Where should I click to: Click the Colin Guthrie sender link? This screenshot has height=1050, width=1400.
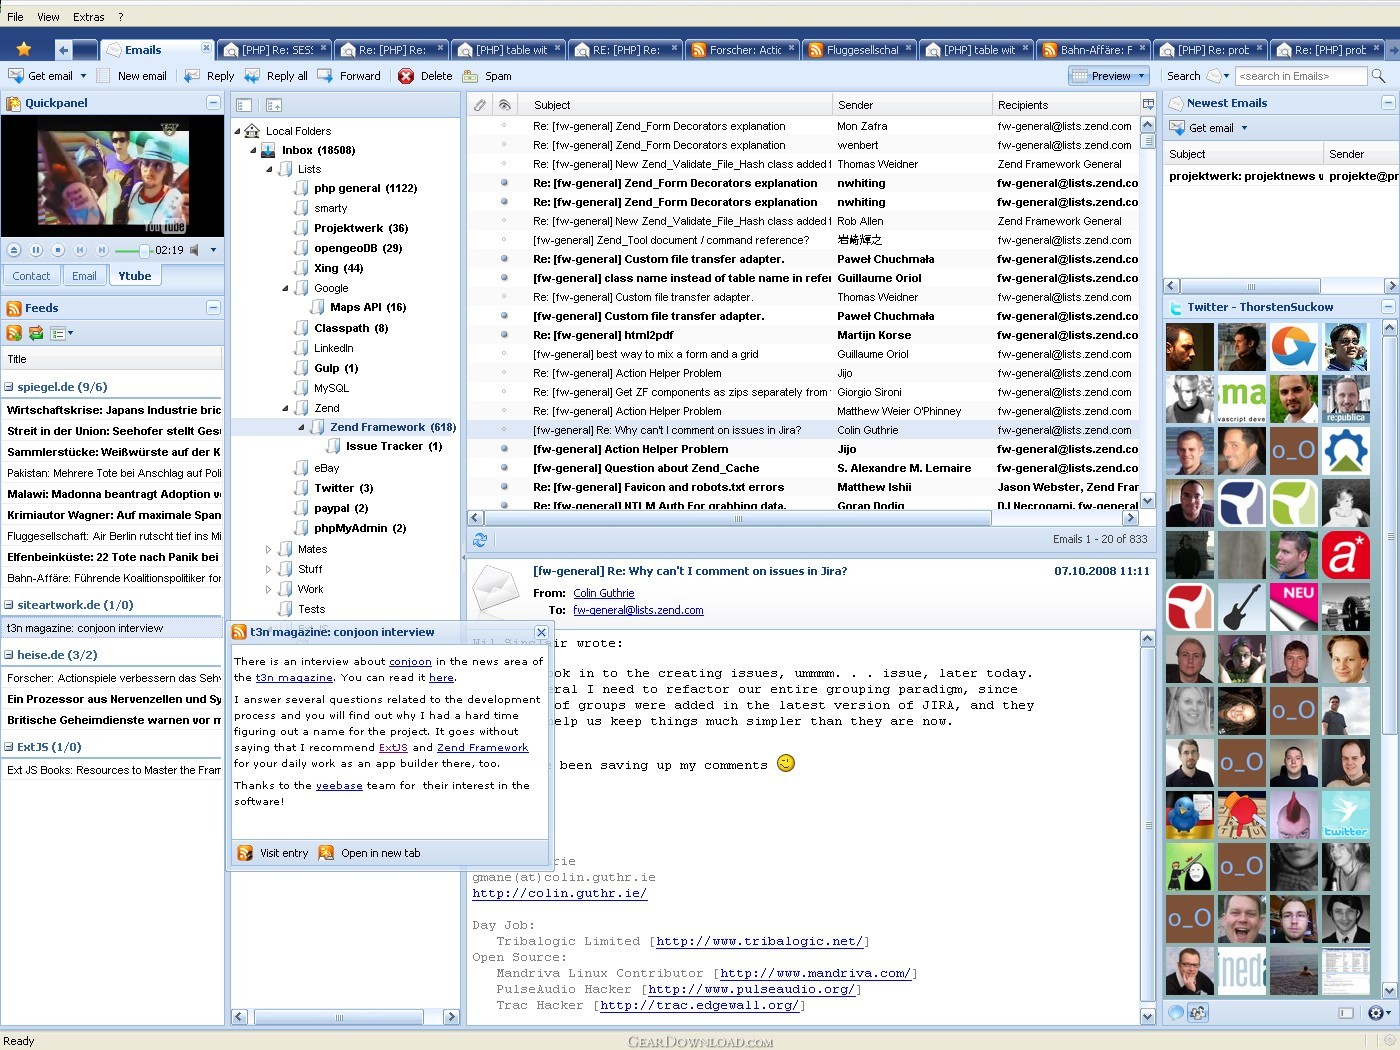click(x=604, y=593)
